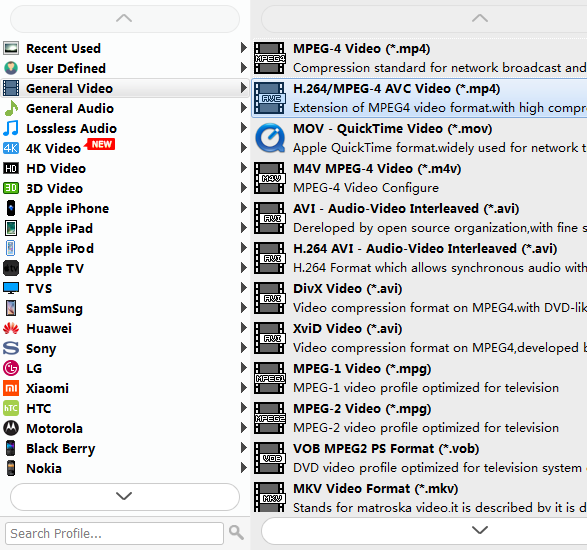Click the Recent Used category icon

click(11, 48)
